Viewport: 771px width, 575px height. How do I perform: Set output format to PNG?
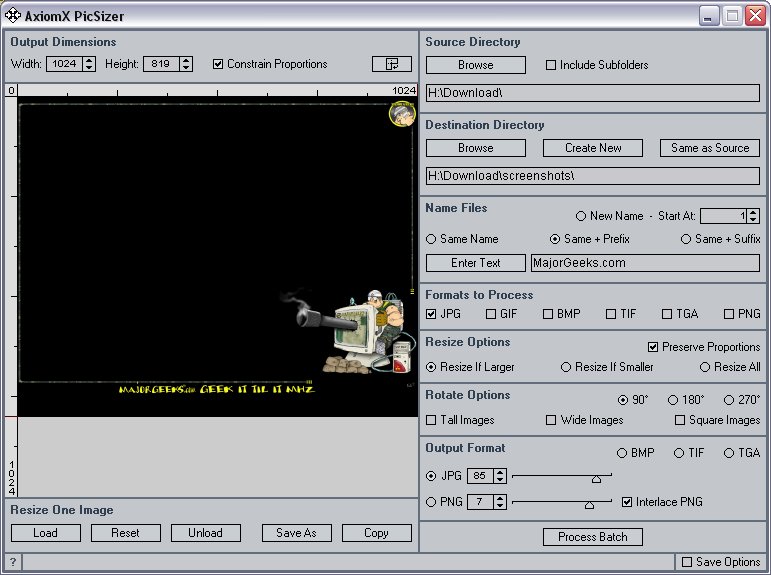[x=431, y=502]
